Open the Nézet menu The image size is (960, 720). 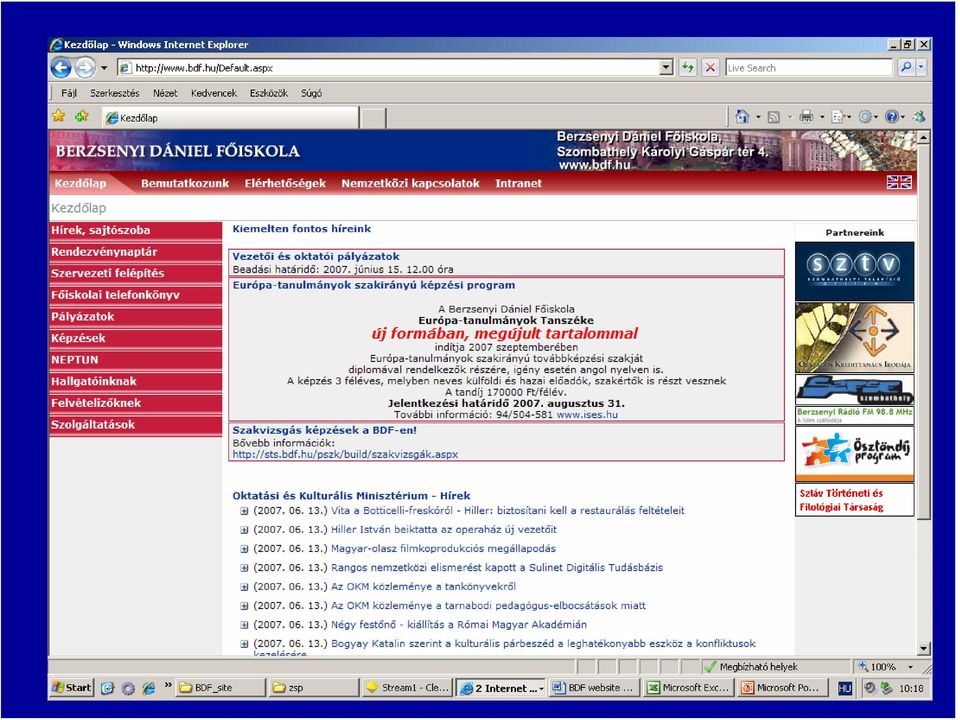pyautogui.click(x=165, y=93)
